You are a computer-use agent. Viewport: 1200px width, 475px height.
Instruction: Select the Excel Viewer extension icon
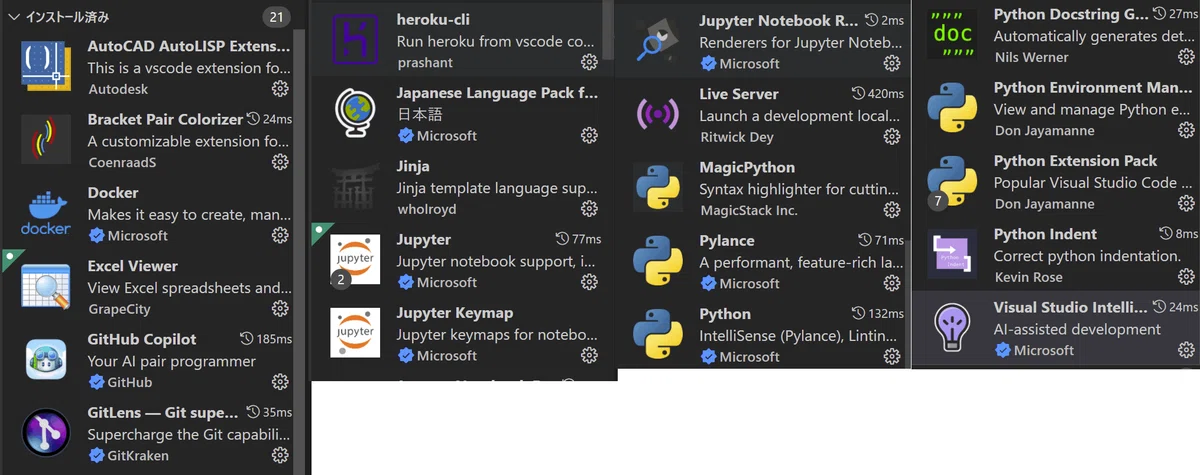(x=46, y=288)
